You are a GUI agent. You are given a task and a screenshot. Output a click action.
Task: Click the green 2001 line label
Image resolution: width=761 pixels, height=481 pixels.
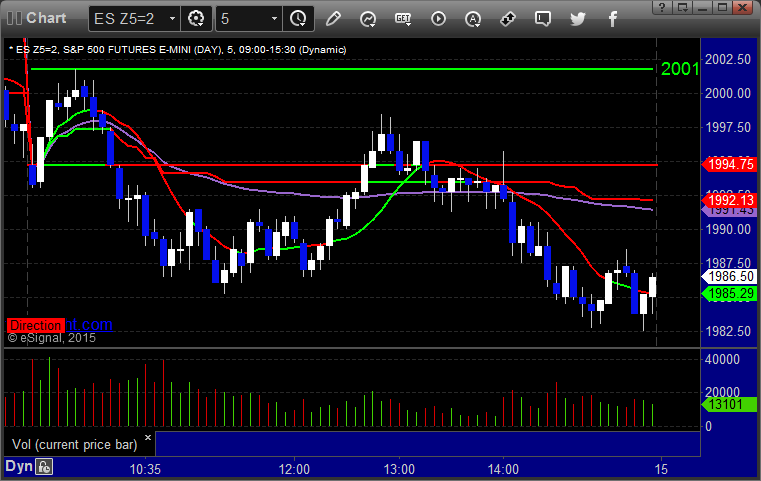pyautogui.click(x=679, y=69)
